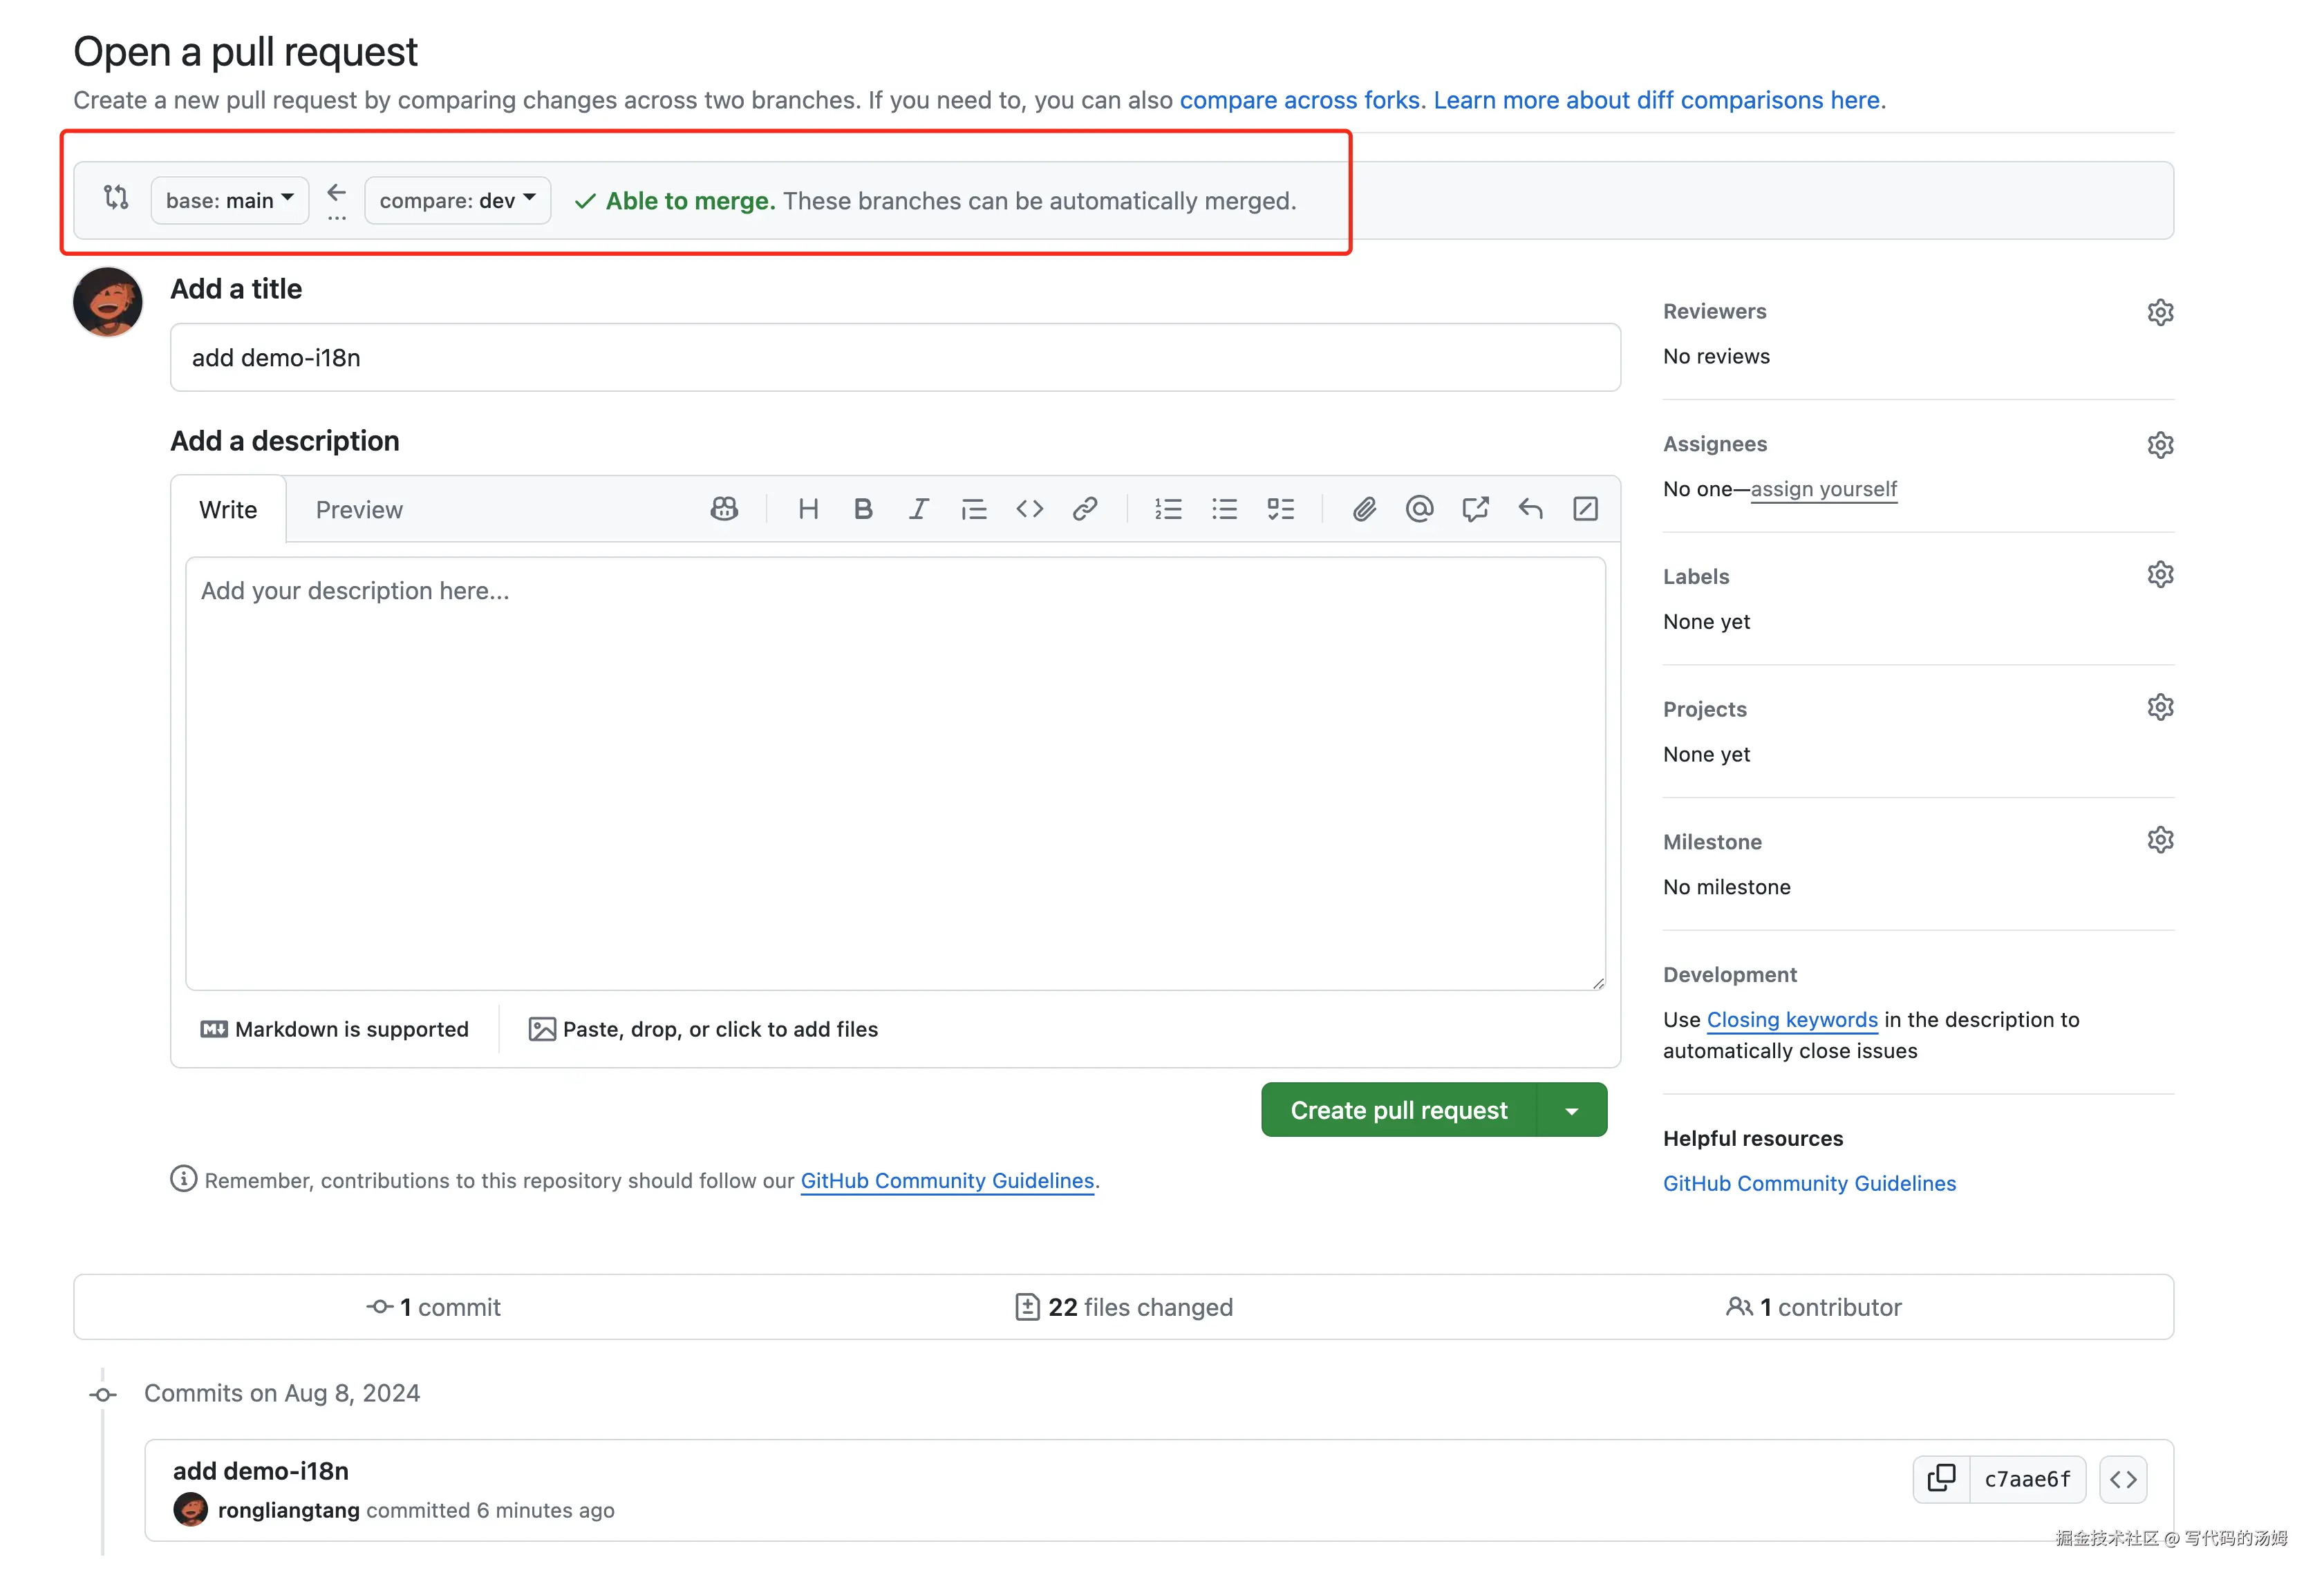Click into the title input field
This screenshot has height=1584, width=2324.
pos(894,357)
